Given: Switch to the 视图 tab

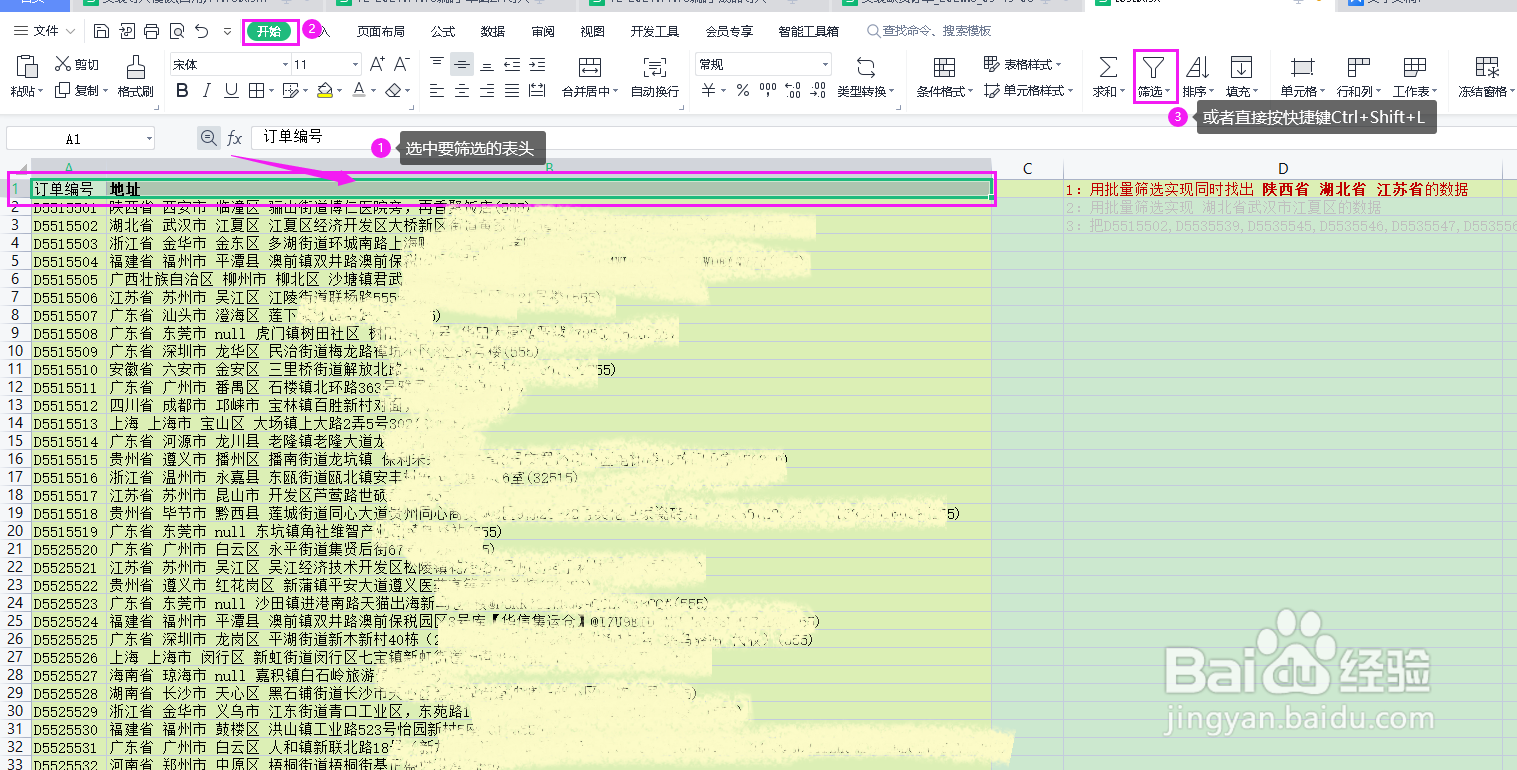Looking at the screenshot, I should 593,32.
